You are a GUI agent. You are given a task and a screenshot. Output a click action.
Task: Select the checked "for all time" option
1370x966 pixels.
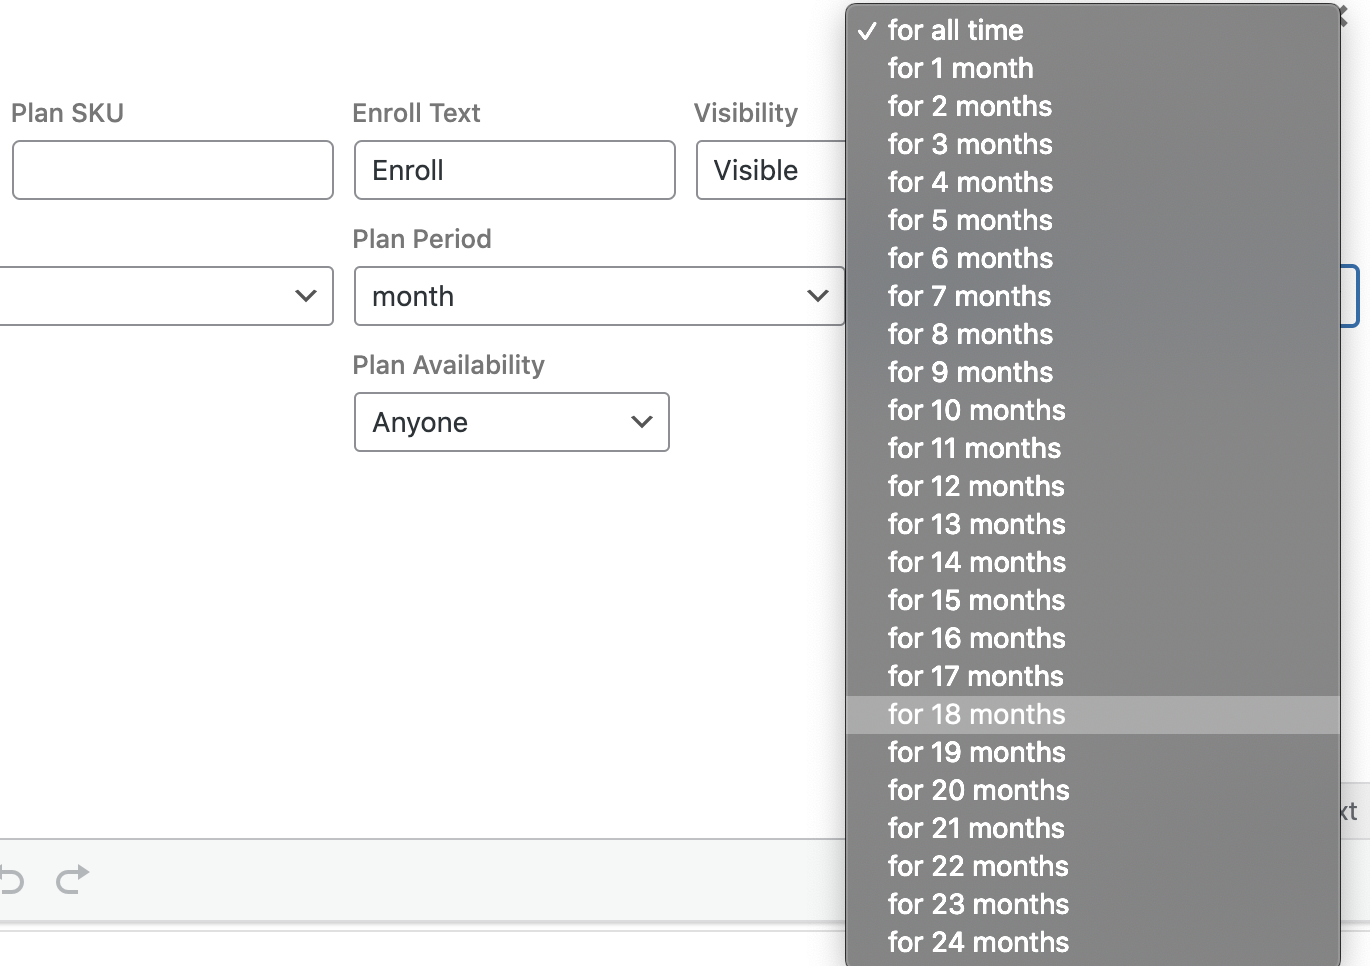[x=955, y=31]
